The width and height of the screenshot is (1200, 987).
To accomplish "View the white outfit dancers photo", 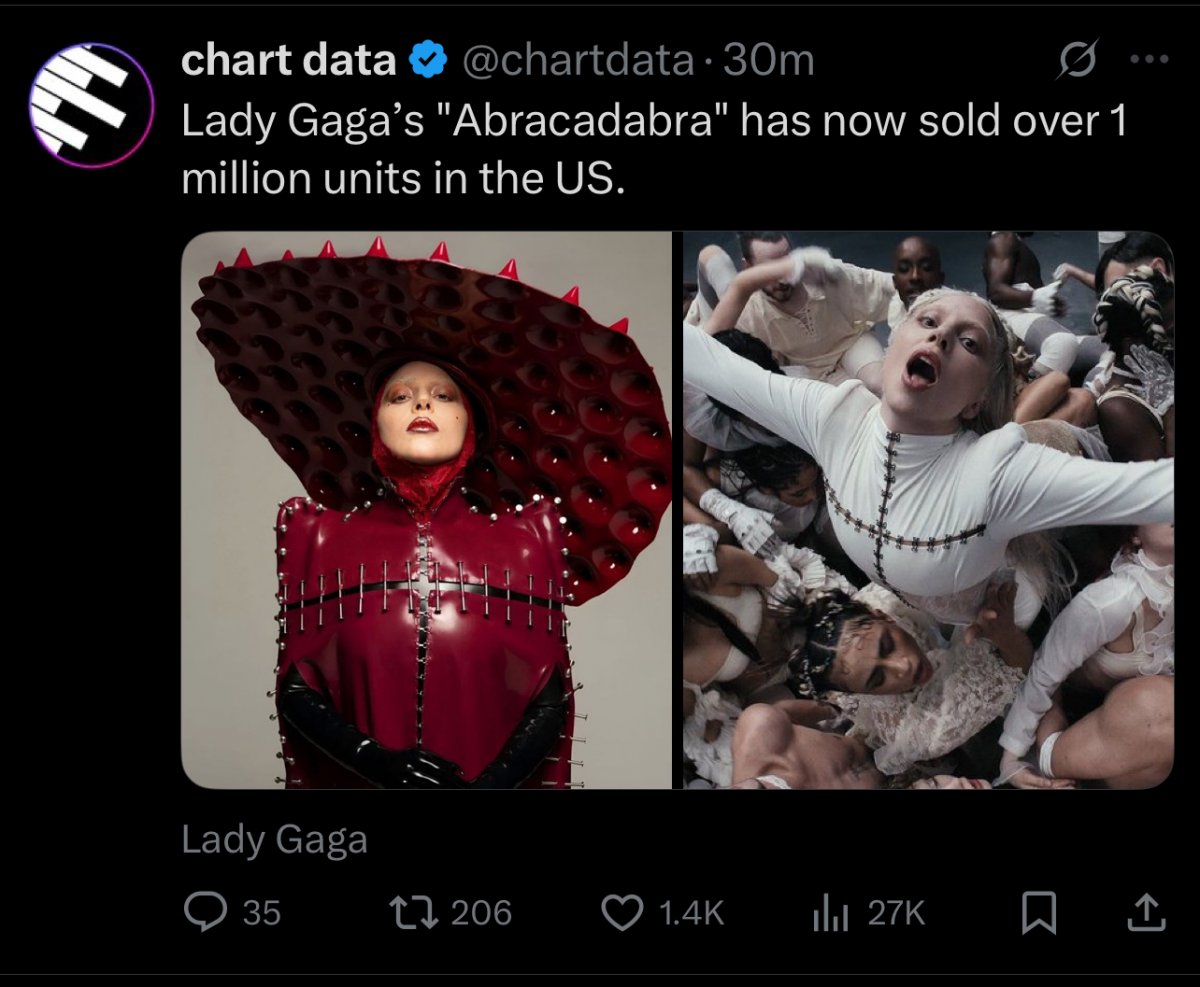I will pos(929,510).
